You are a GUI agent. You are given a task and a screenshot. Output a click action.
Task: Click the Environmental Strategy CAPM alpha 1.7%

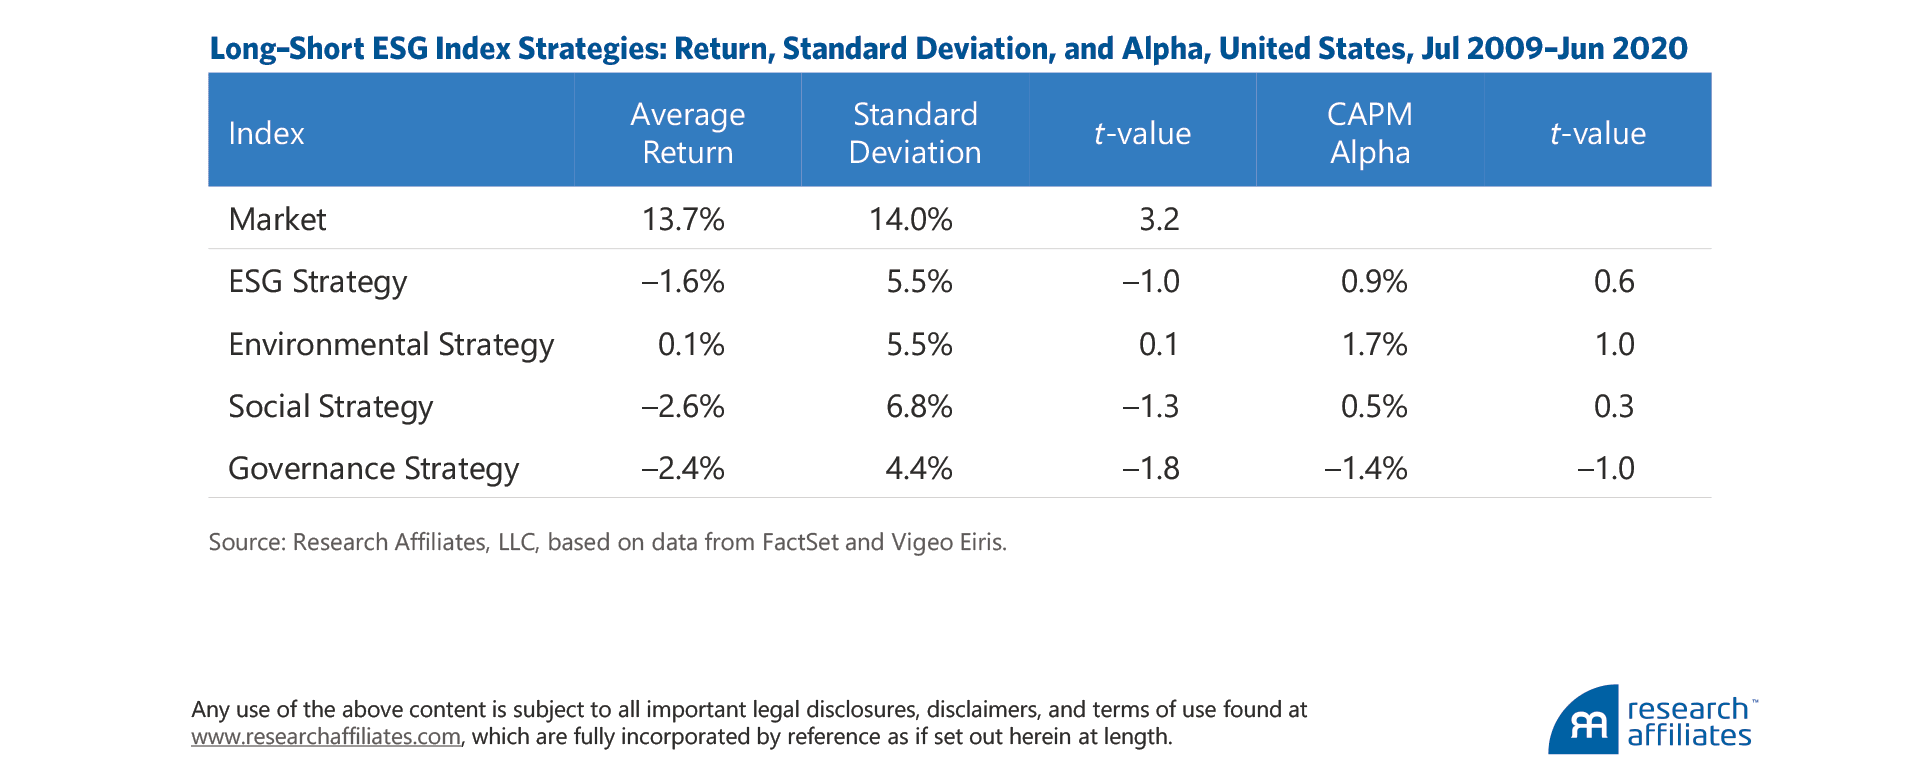click(1374, 344)
